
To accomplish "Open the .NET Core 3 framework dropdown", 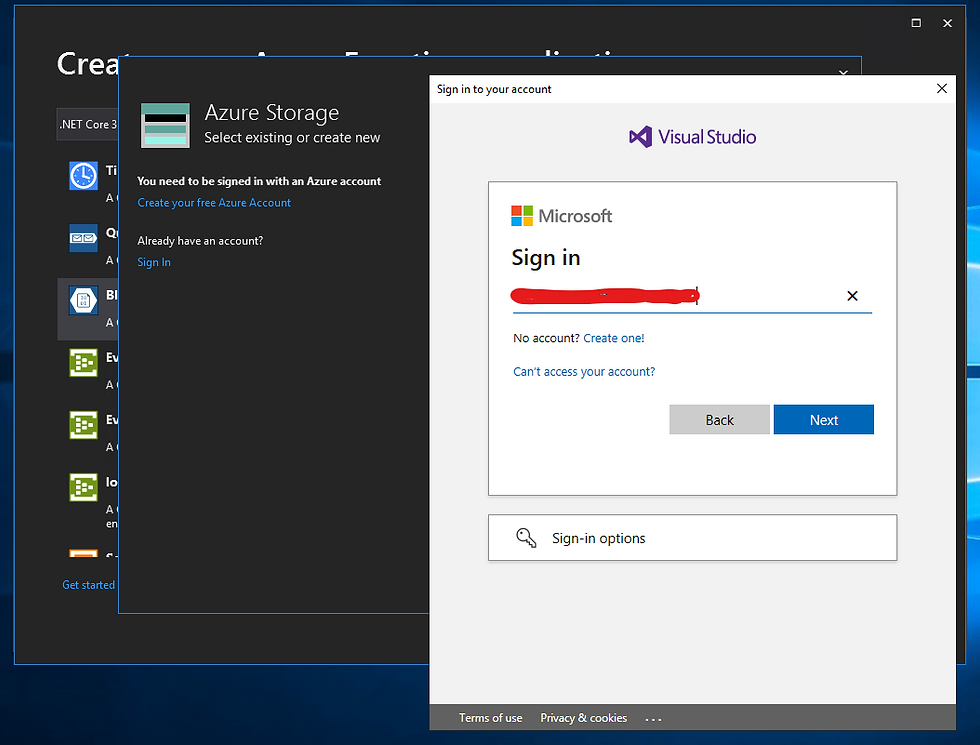I will click(x=88, y=124).
